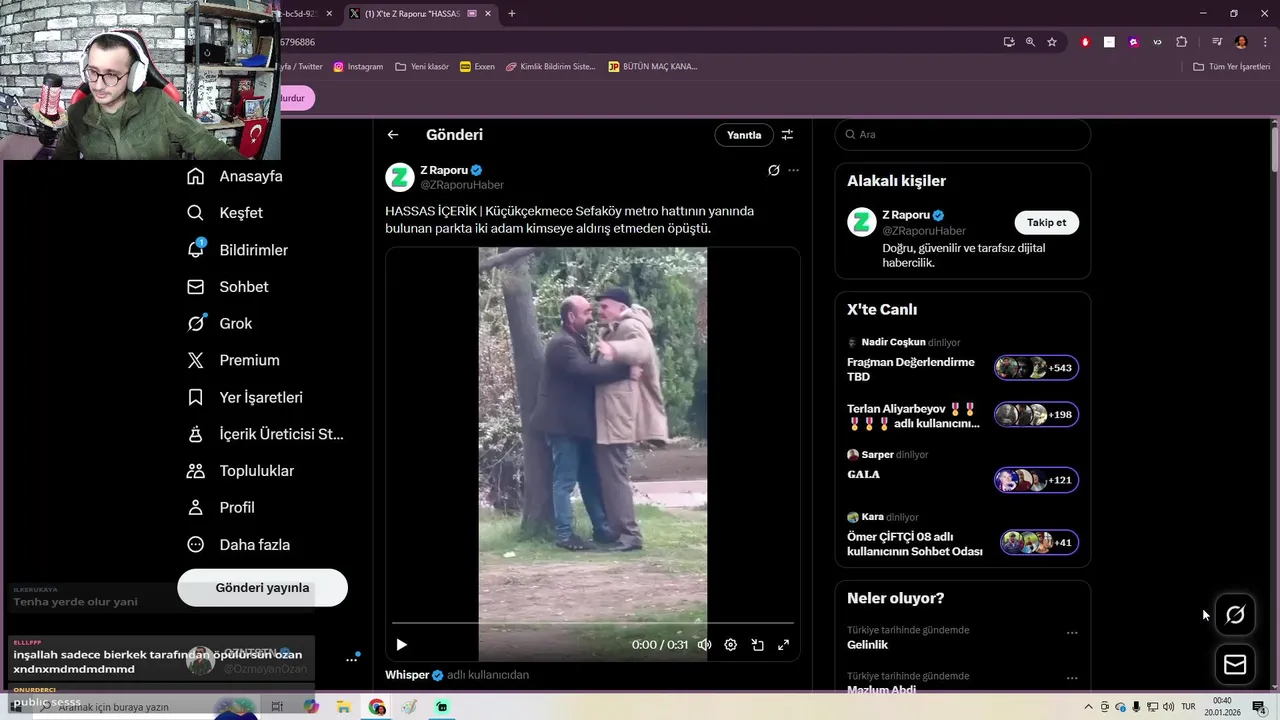Image resolution: width=1280 pixels, height=720 pixels.
Task: Join Terlan Aliyarbeyov live space
Action: [913, 416]
